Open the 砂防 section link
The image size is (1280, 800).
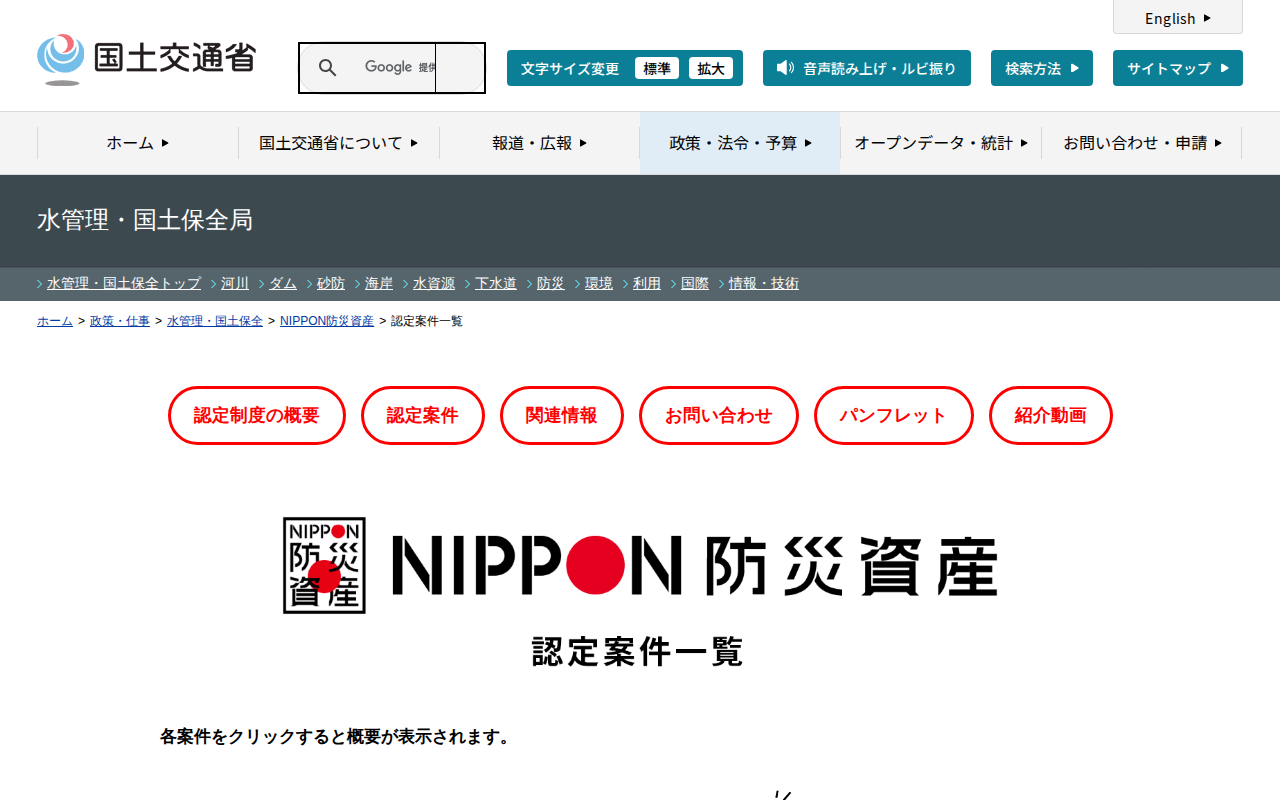tap(331, 283)
